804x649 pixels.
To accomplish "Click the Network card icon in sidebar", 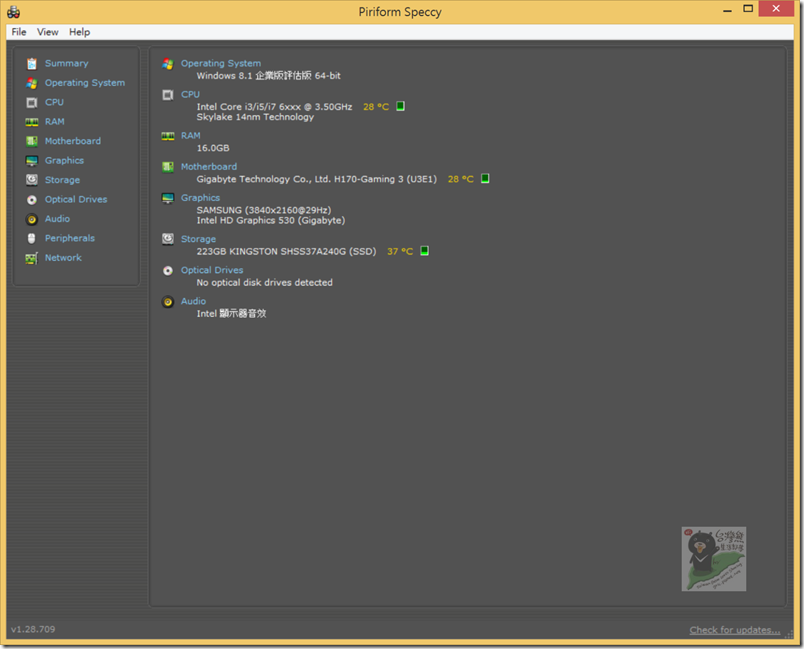I will [32, 258].
